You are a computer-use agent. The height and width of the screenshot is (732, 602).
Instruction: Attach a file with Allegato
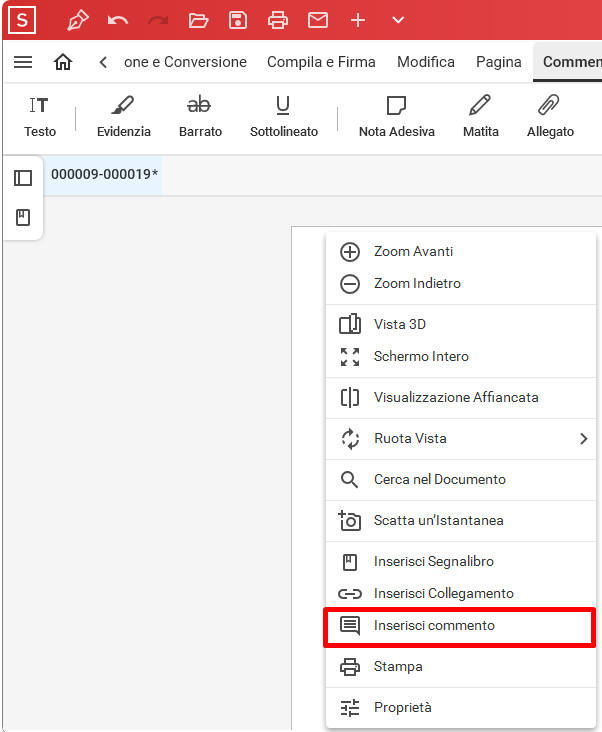(x=550, y=117)
